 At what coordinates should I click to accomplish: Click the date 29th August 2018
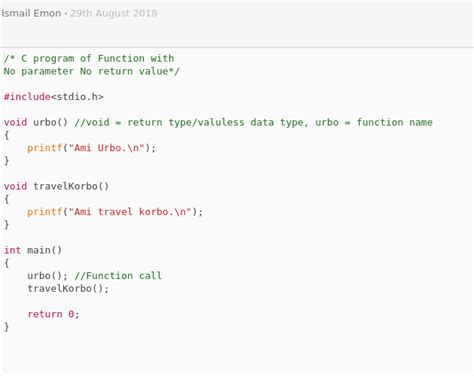click(x=113, y=13)
